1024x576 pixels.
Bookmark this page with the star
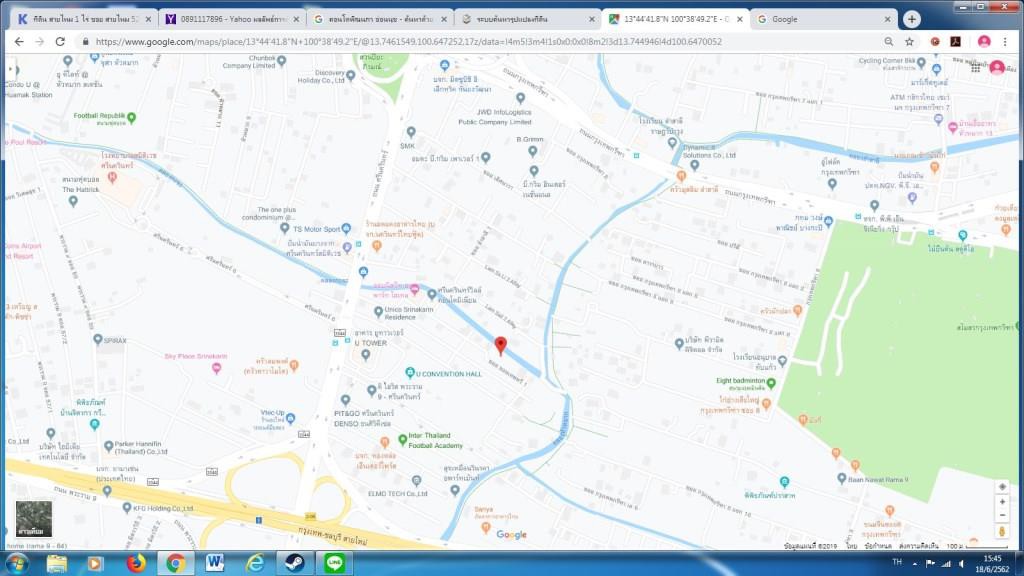(909, 42)
